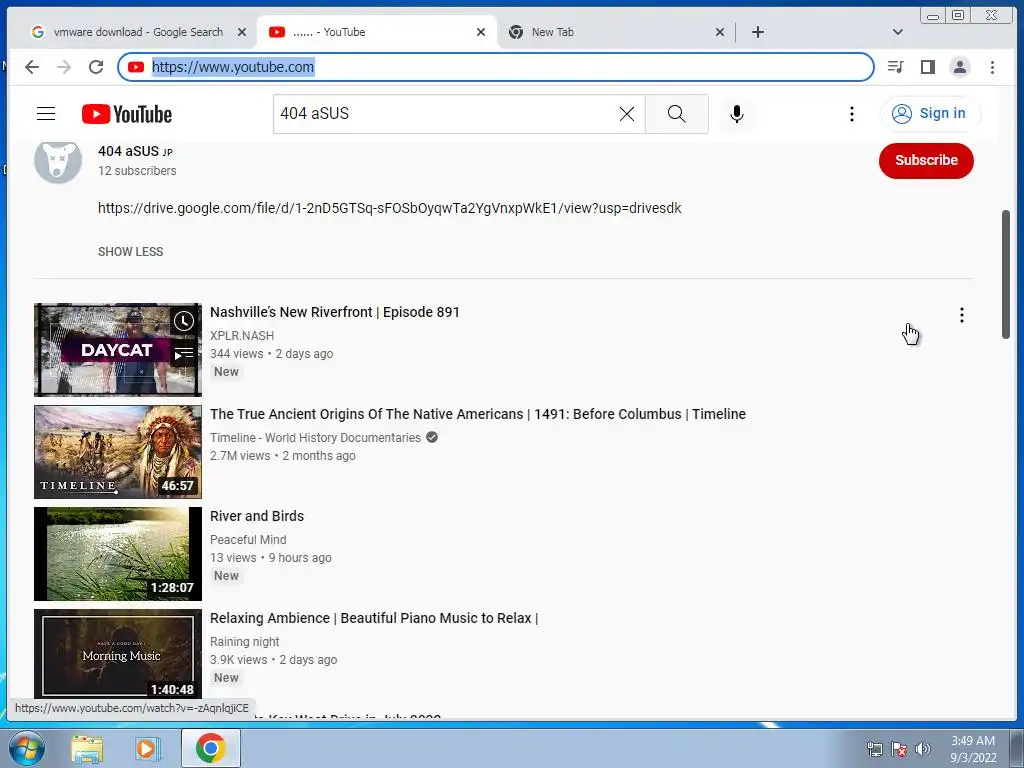Click the Sign in button
The height and width of the screenshot is (768, 1024).
929,114
